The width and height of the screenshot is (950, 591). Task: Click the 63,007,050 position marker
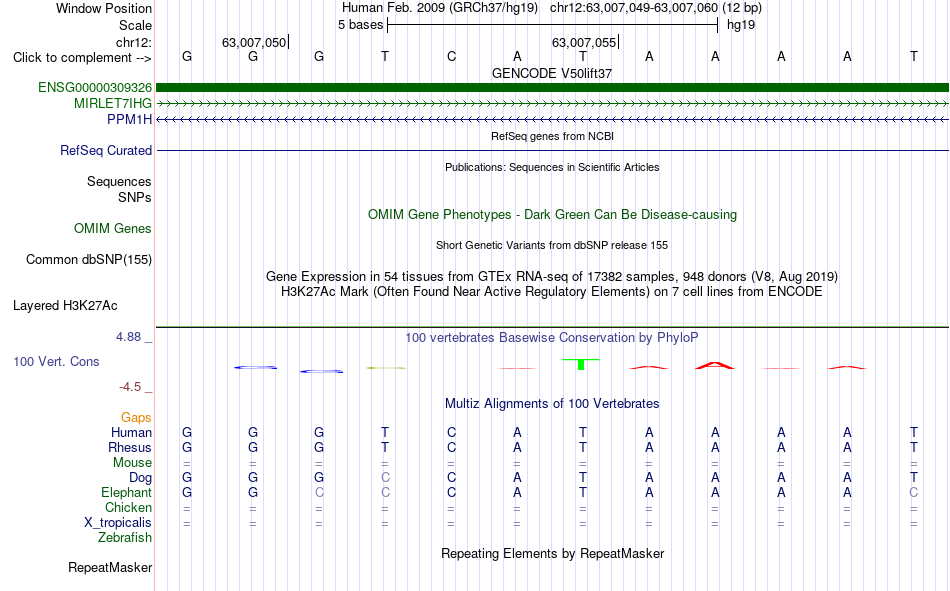[254, 42]
